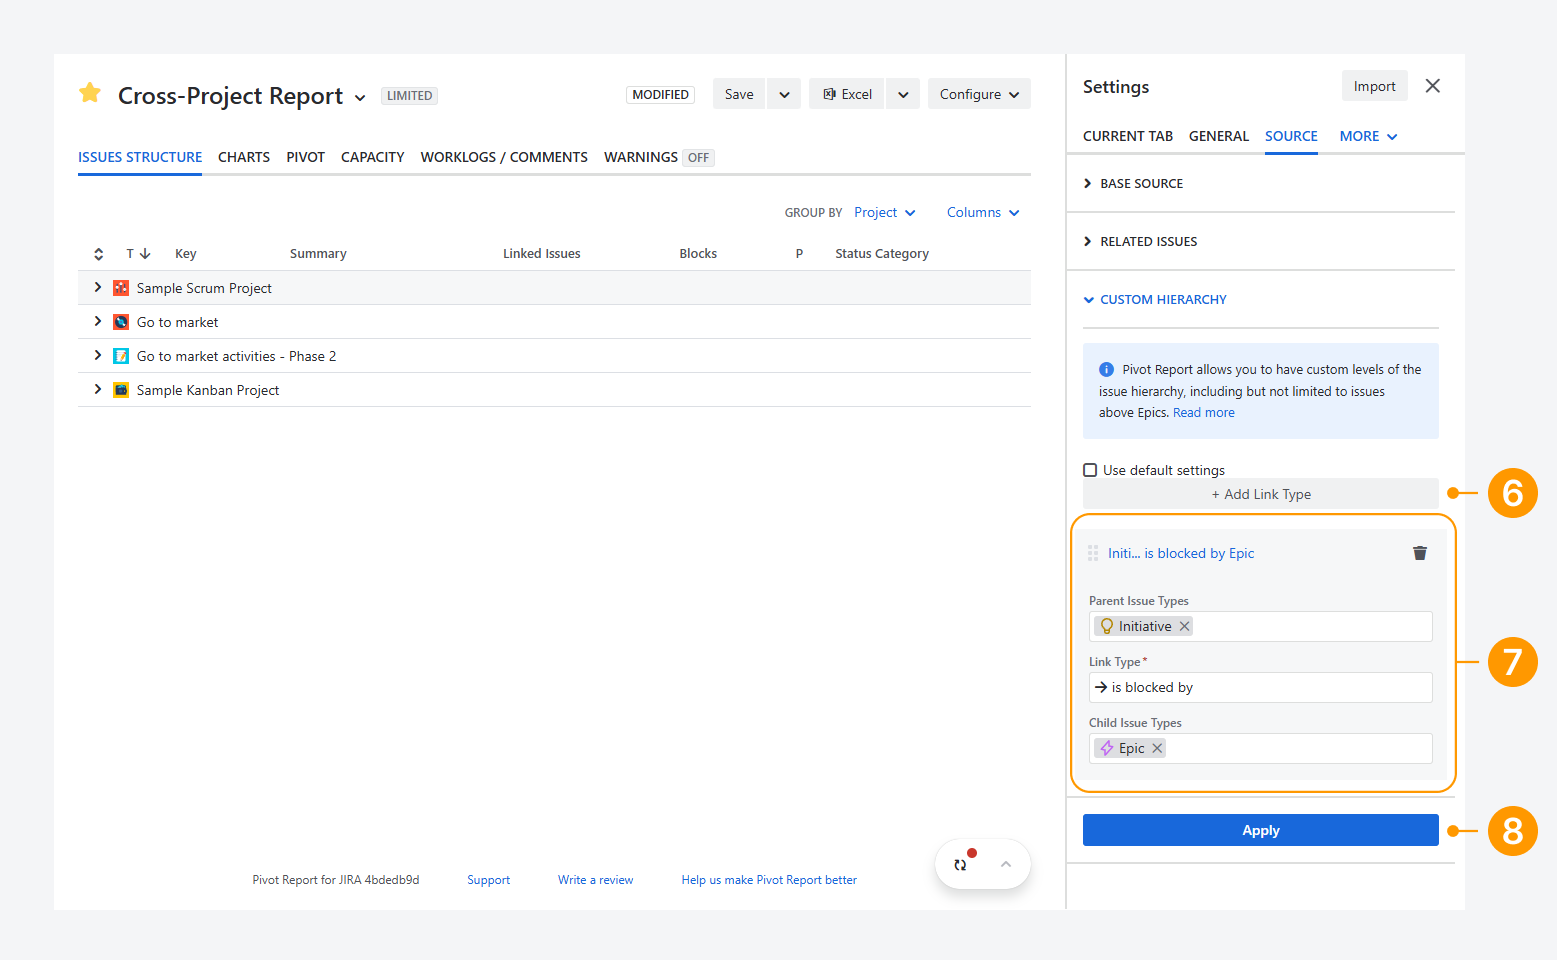1557x960 pixels.
Task: Apply the custom hierarchy settings
Action: click(x=1261, y=830)
